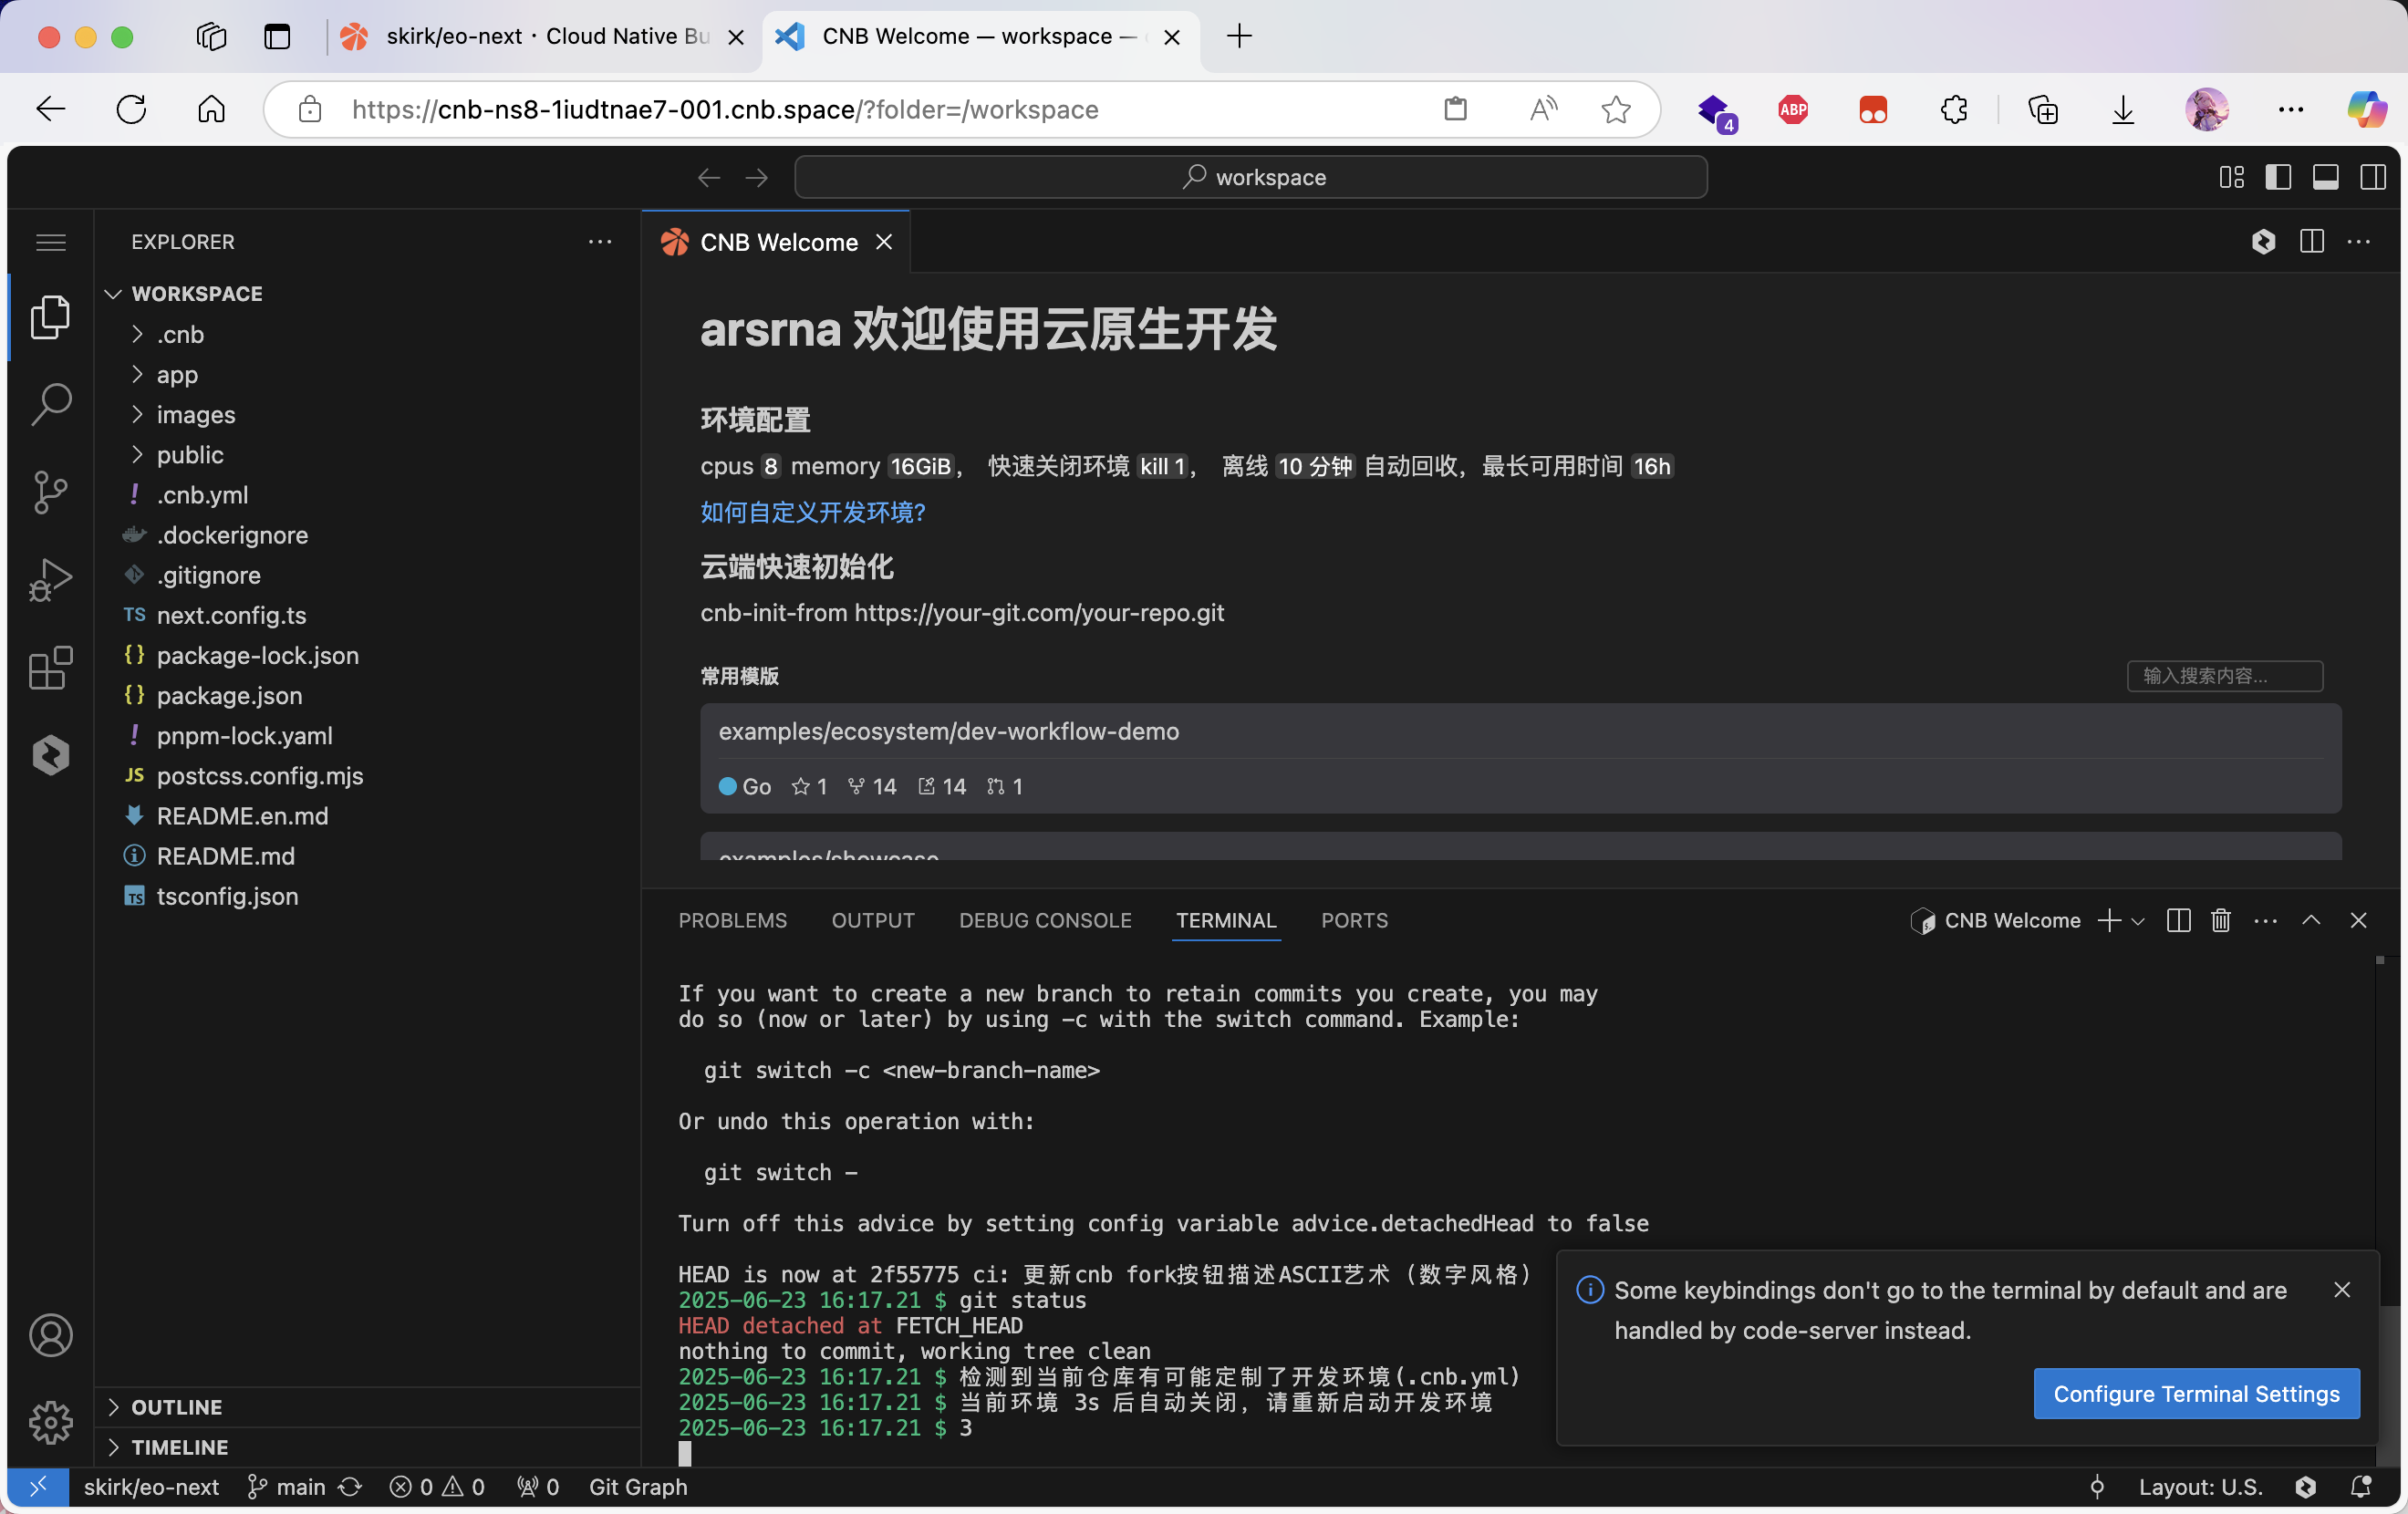The height and width of the screenshot is (1514, 2408).
Task: Switch to the DEBUG CONSOLE tab
Action: tap(1044, 920)
